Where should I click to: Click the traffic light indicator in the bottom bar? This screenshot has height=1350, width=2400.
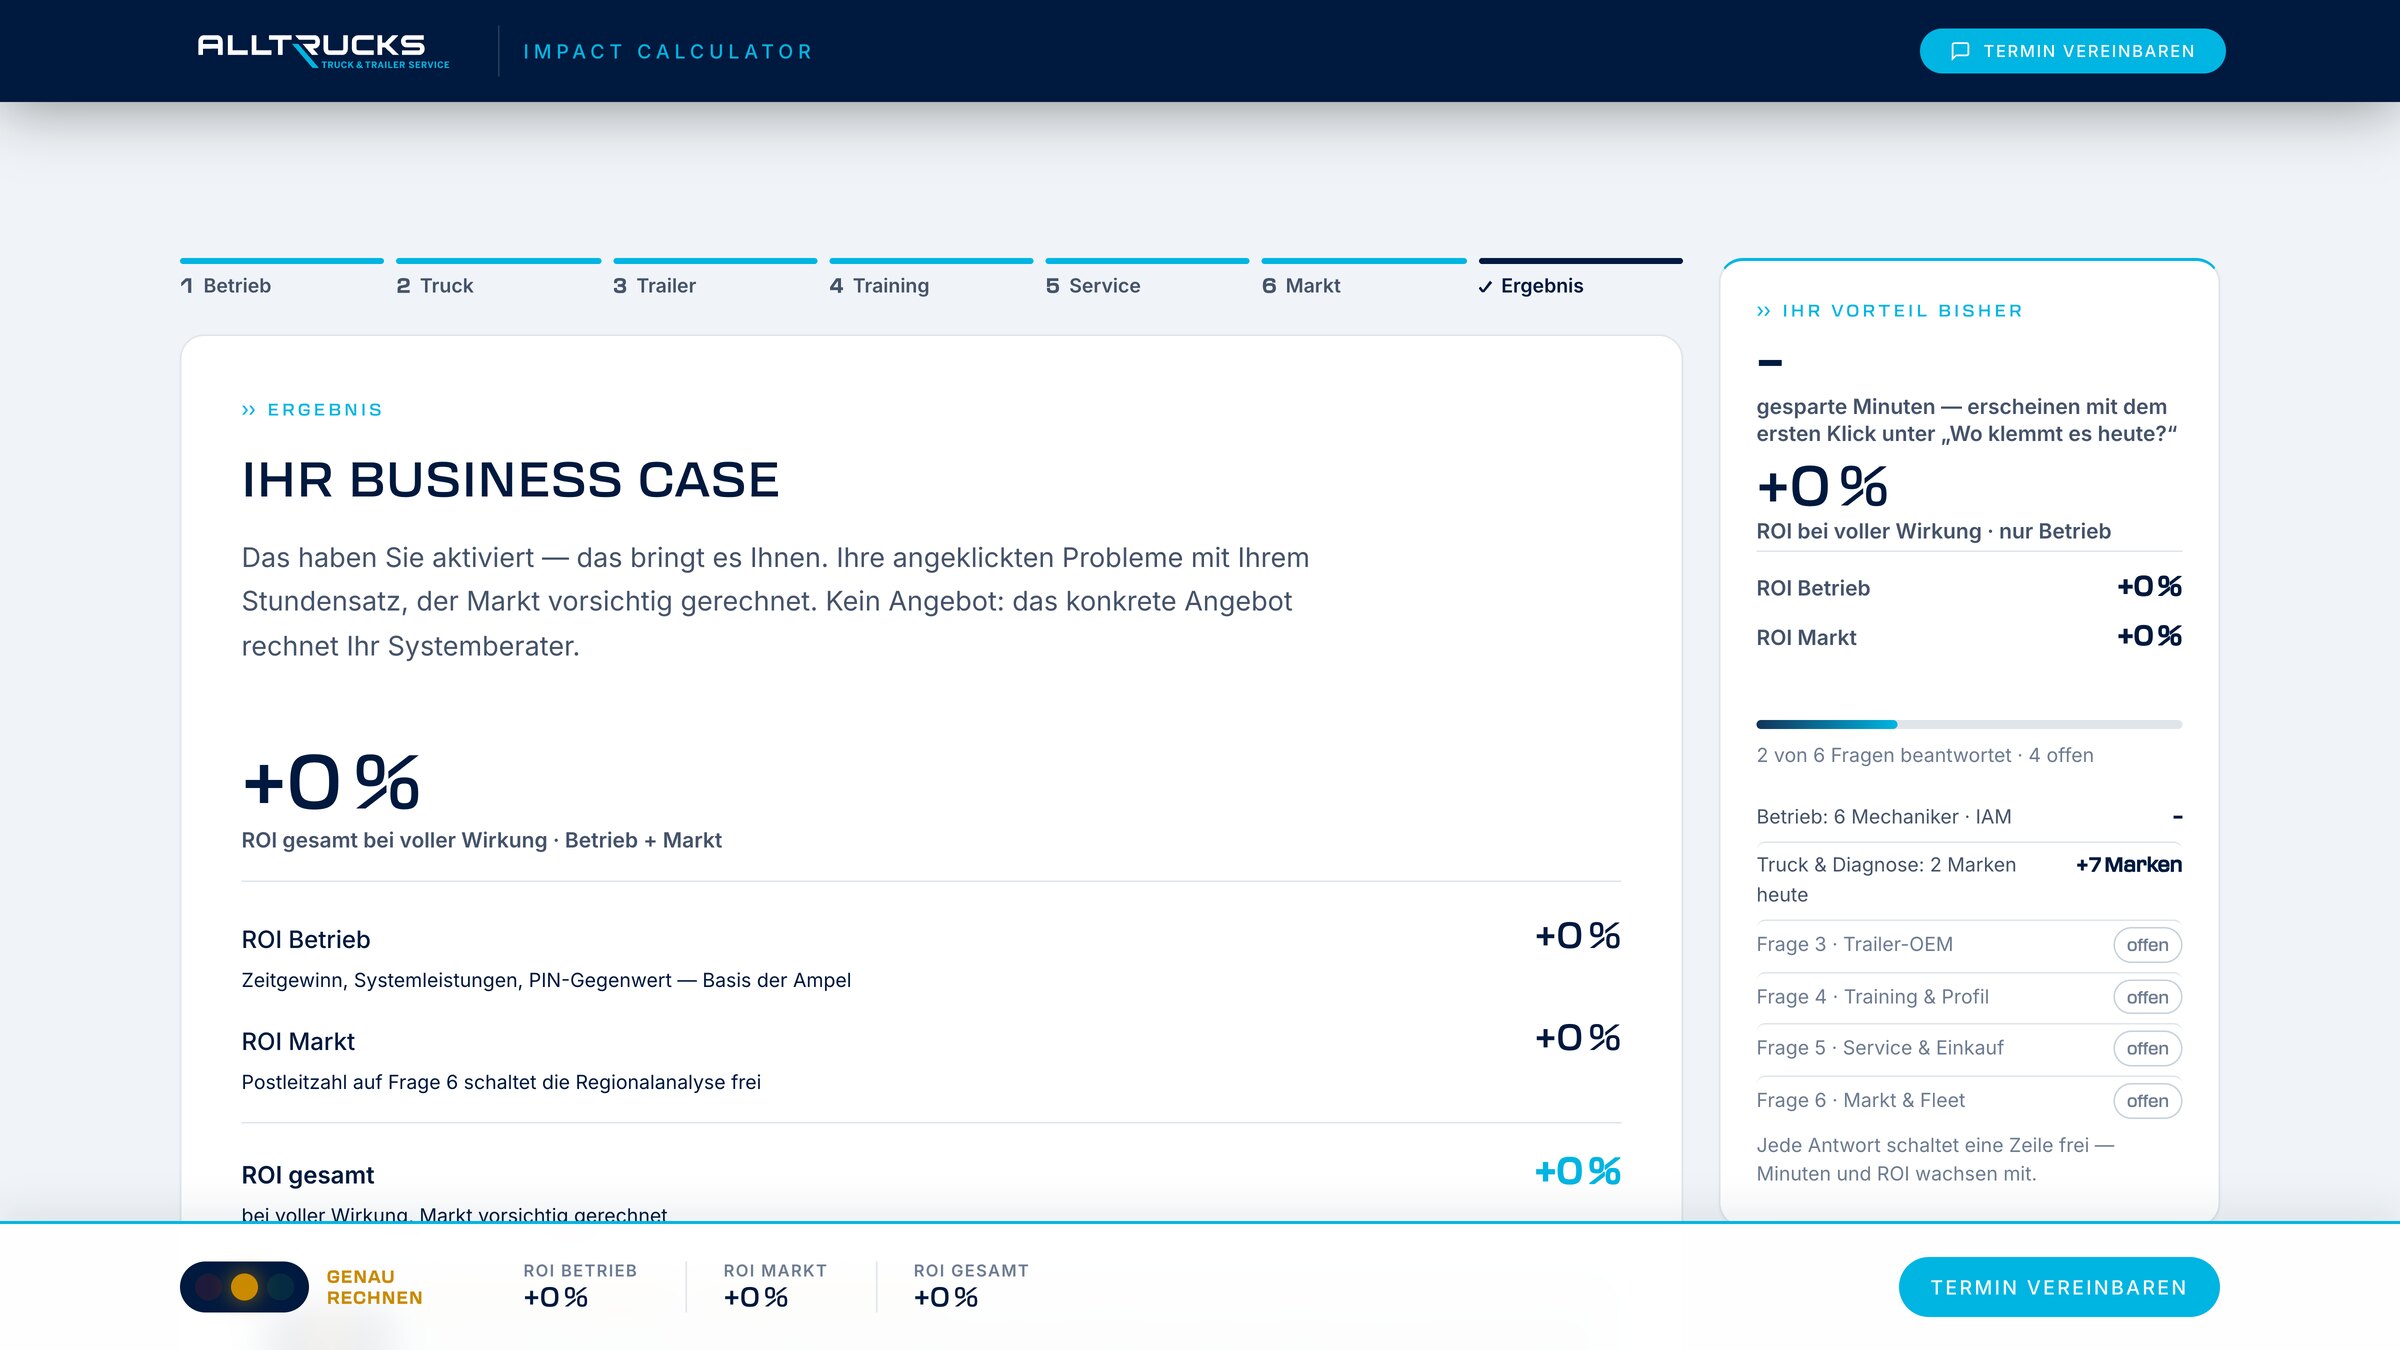[x=244, y=1286]
